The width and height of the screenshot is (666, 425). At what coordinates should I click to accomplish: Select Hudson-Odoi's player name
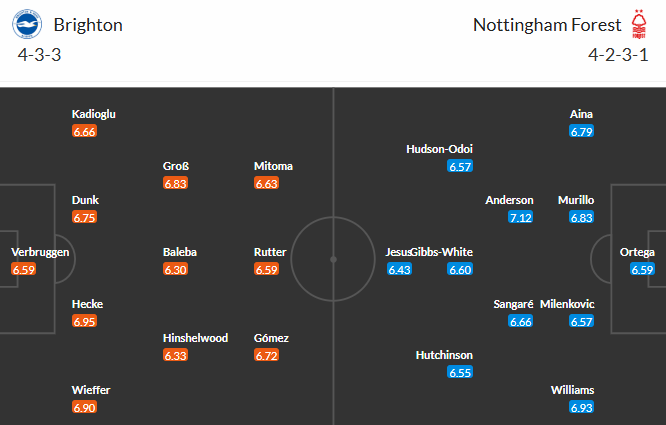[x=439, y=149]
